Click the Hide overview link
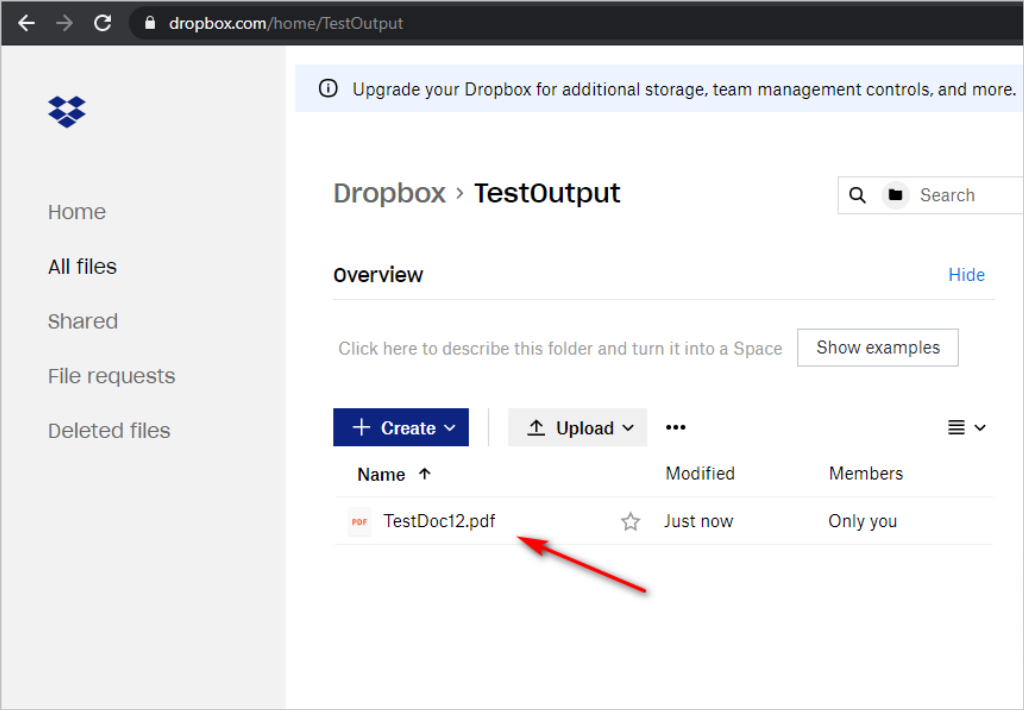This screenshot has width=1024, height=710. pos(966,275)
